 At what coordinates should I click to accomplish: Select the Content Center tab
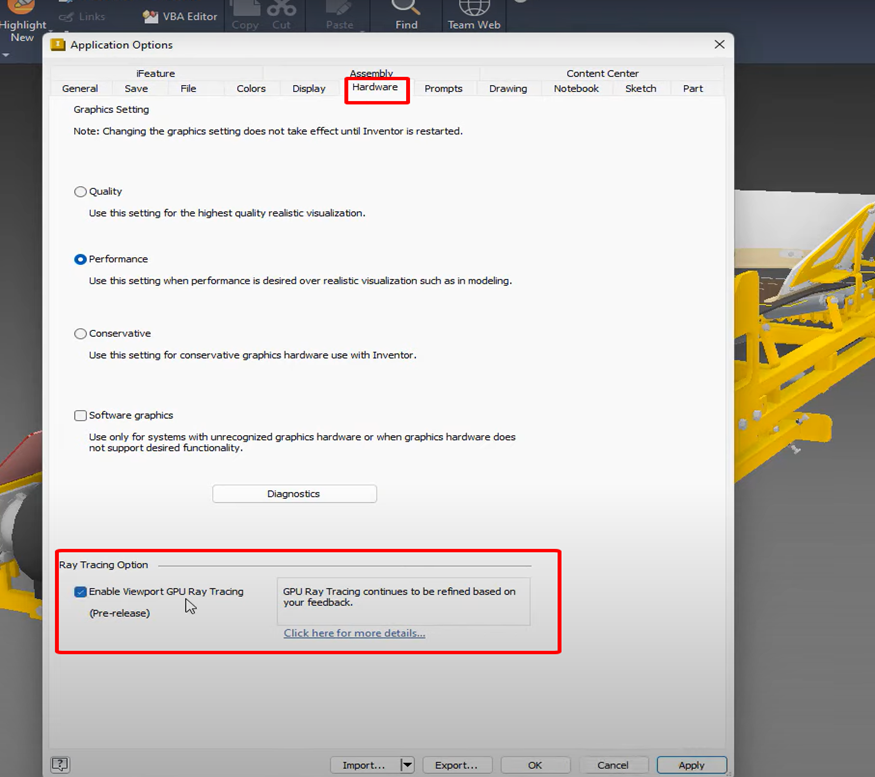tap(602, 73)
